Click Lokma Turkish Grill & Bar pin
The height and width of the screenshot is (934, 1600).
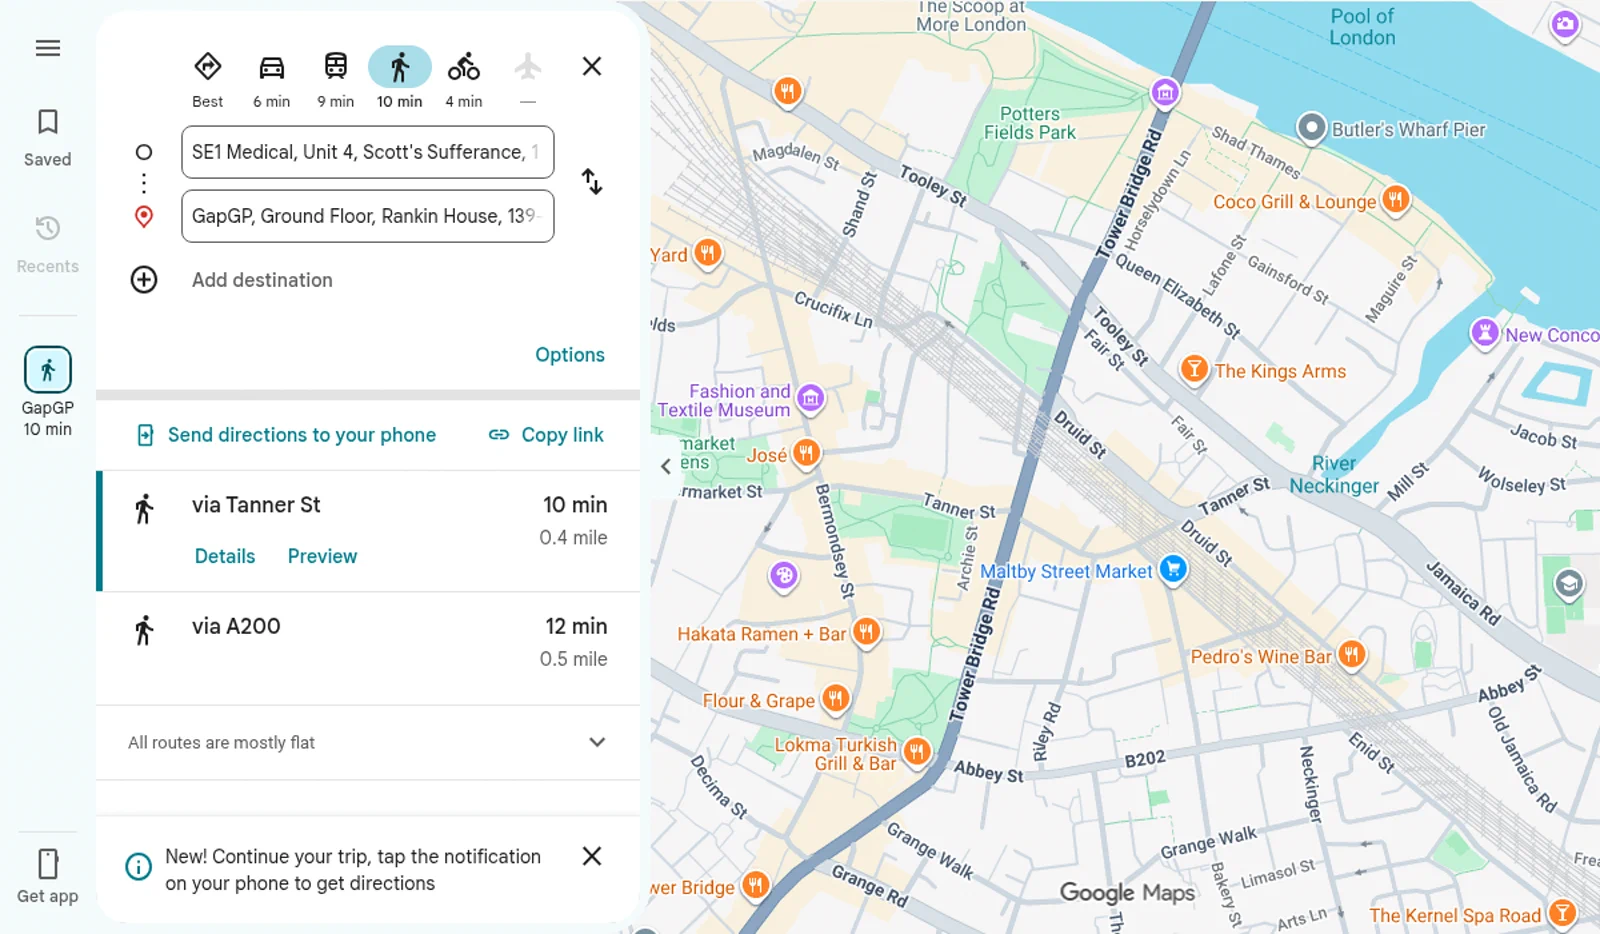click(x=917, y=750)
